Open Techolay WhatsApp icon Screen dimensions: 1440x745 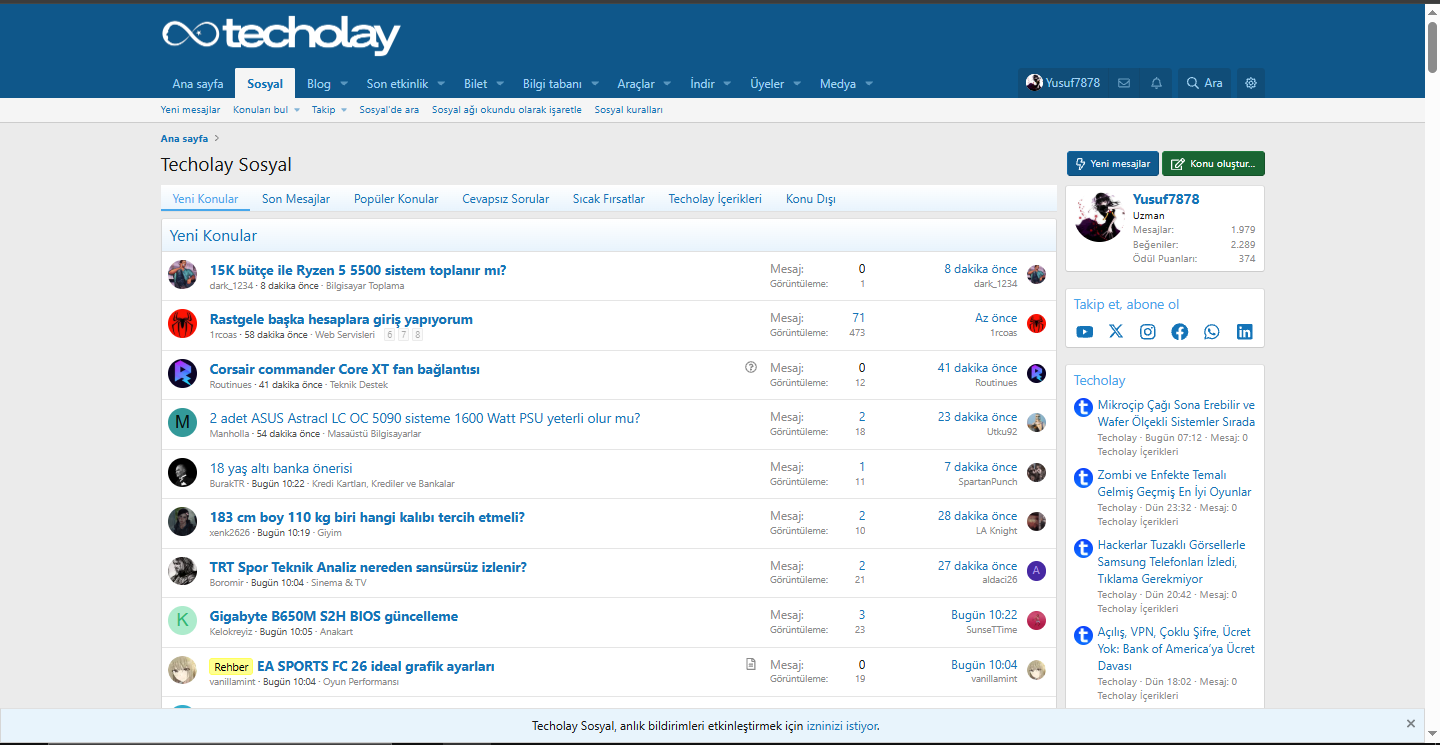[x=1212, y=332]
